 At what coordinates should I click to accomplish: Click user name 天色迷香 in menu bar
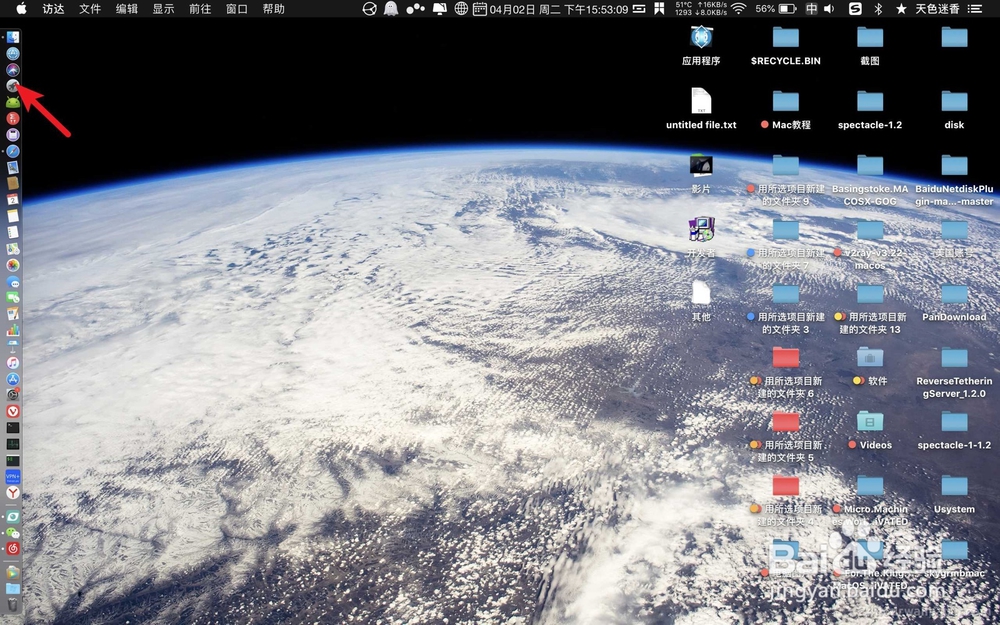pos(938,9)
